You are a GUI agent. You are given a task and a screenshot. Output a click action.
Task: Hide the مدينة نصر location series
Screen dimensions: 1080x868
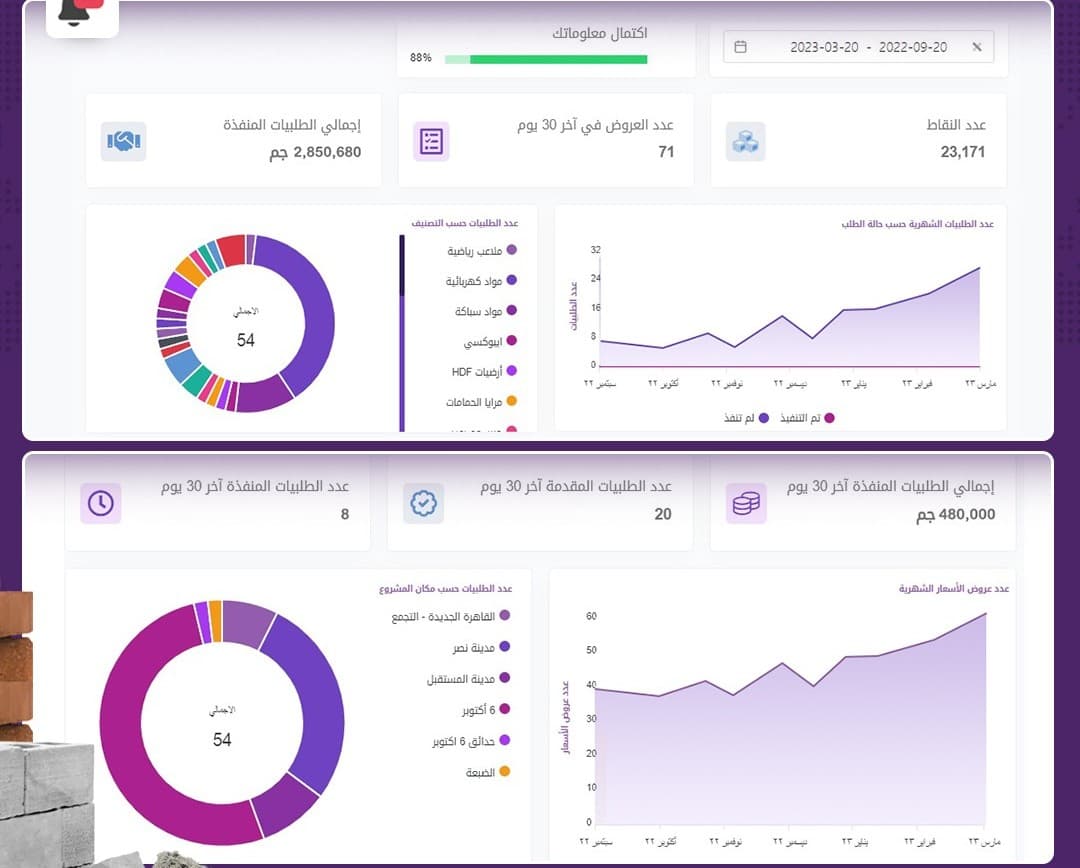[x=481, y=648]
